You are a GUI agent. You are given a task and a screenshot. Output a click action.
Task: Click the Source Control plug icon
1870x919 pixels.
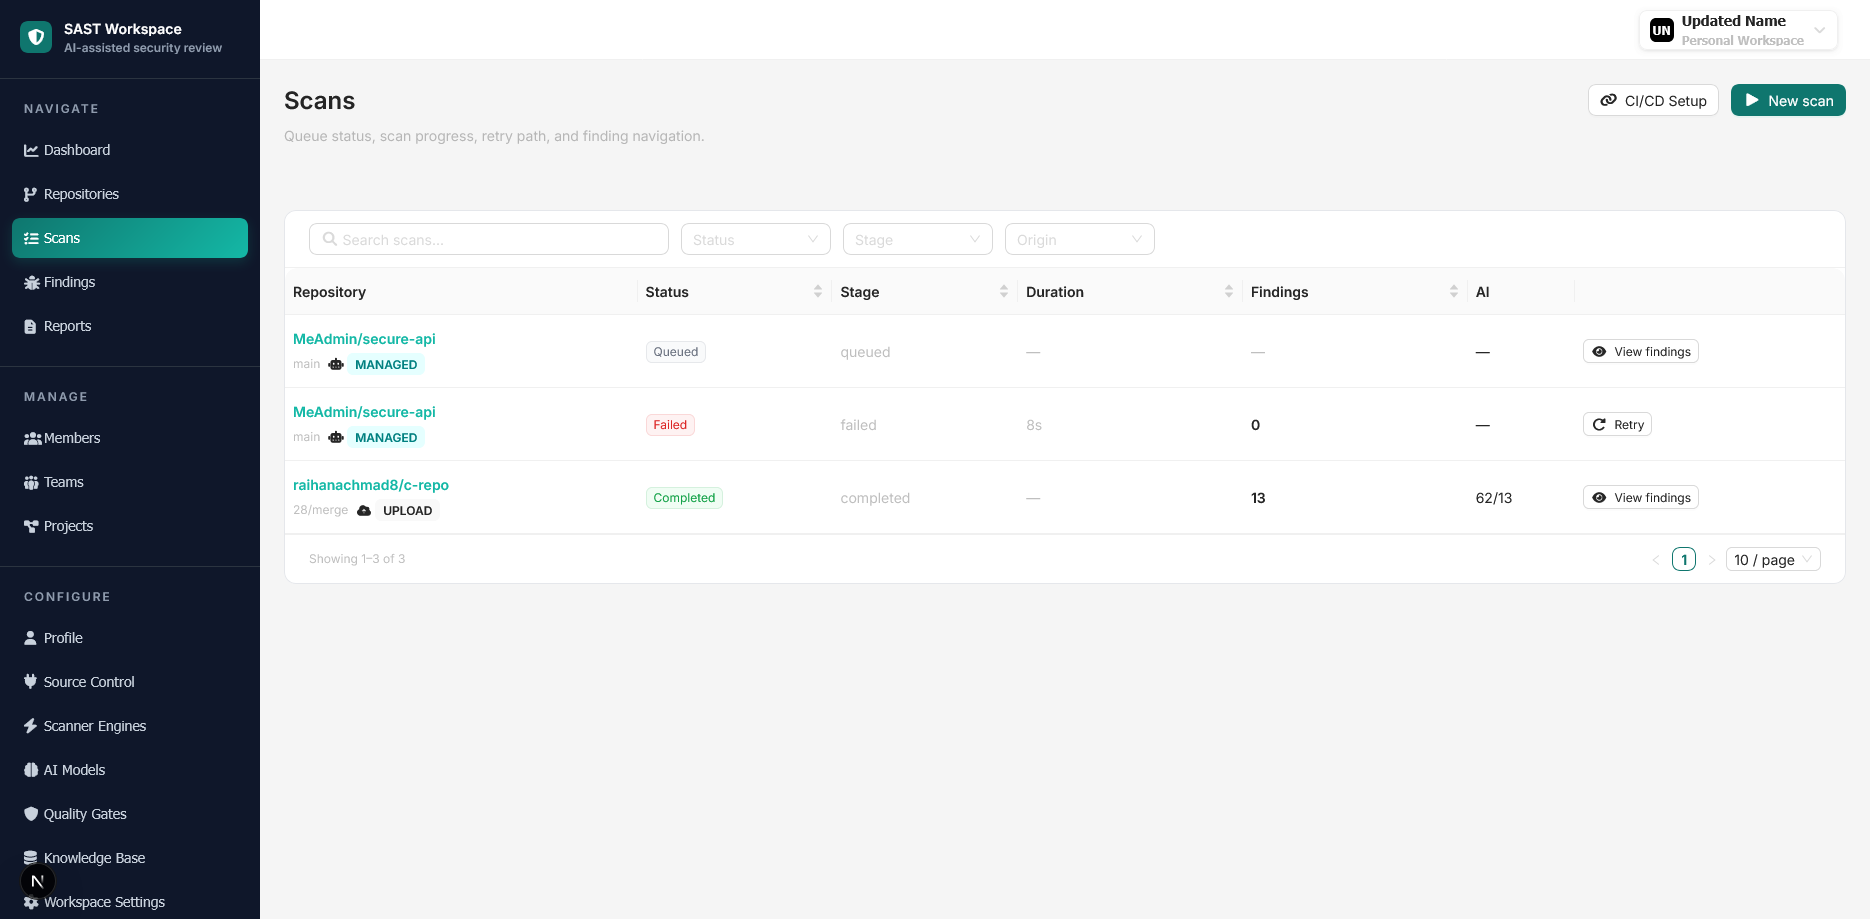pyautogui.click(x=31, y=682)
